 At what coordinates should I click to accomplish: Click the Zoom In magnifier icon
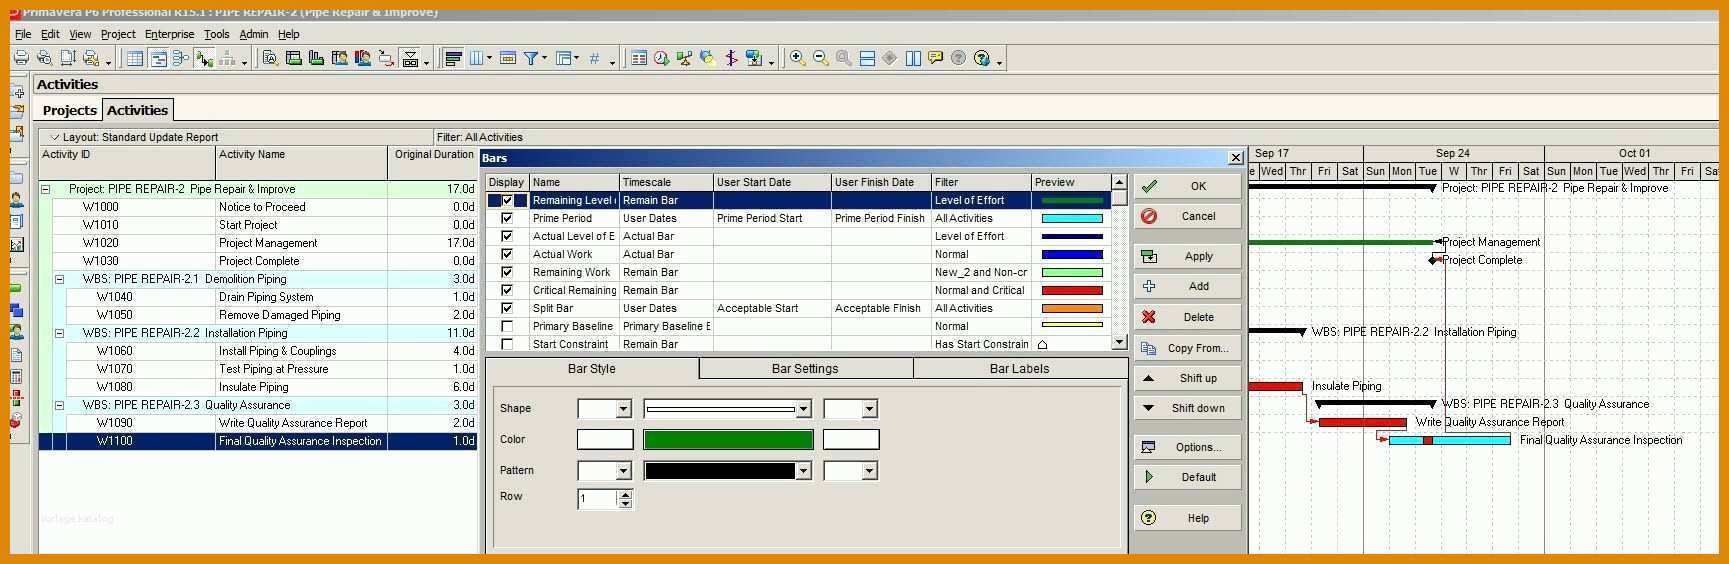pyautogui.click(x=796, y=58)
